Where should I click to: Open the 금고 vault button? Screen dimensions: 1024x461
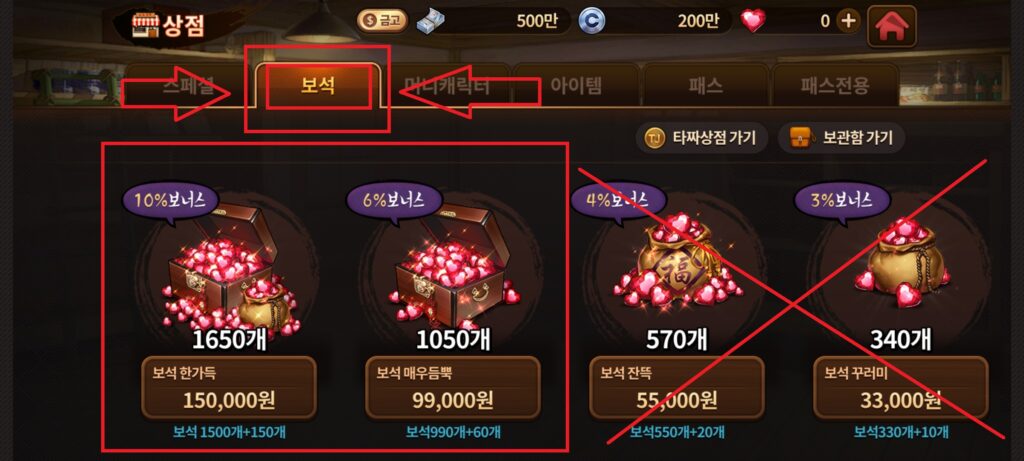pyautogui.click(x=382, y=21)
